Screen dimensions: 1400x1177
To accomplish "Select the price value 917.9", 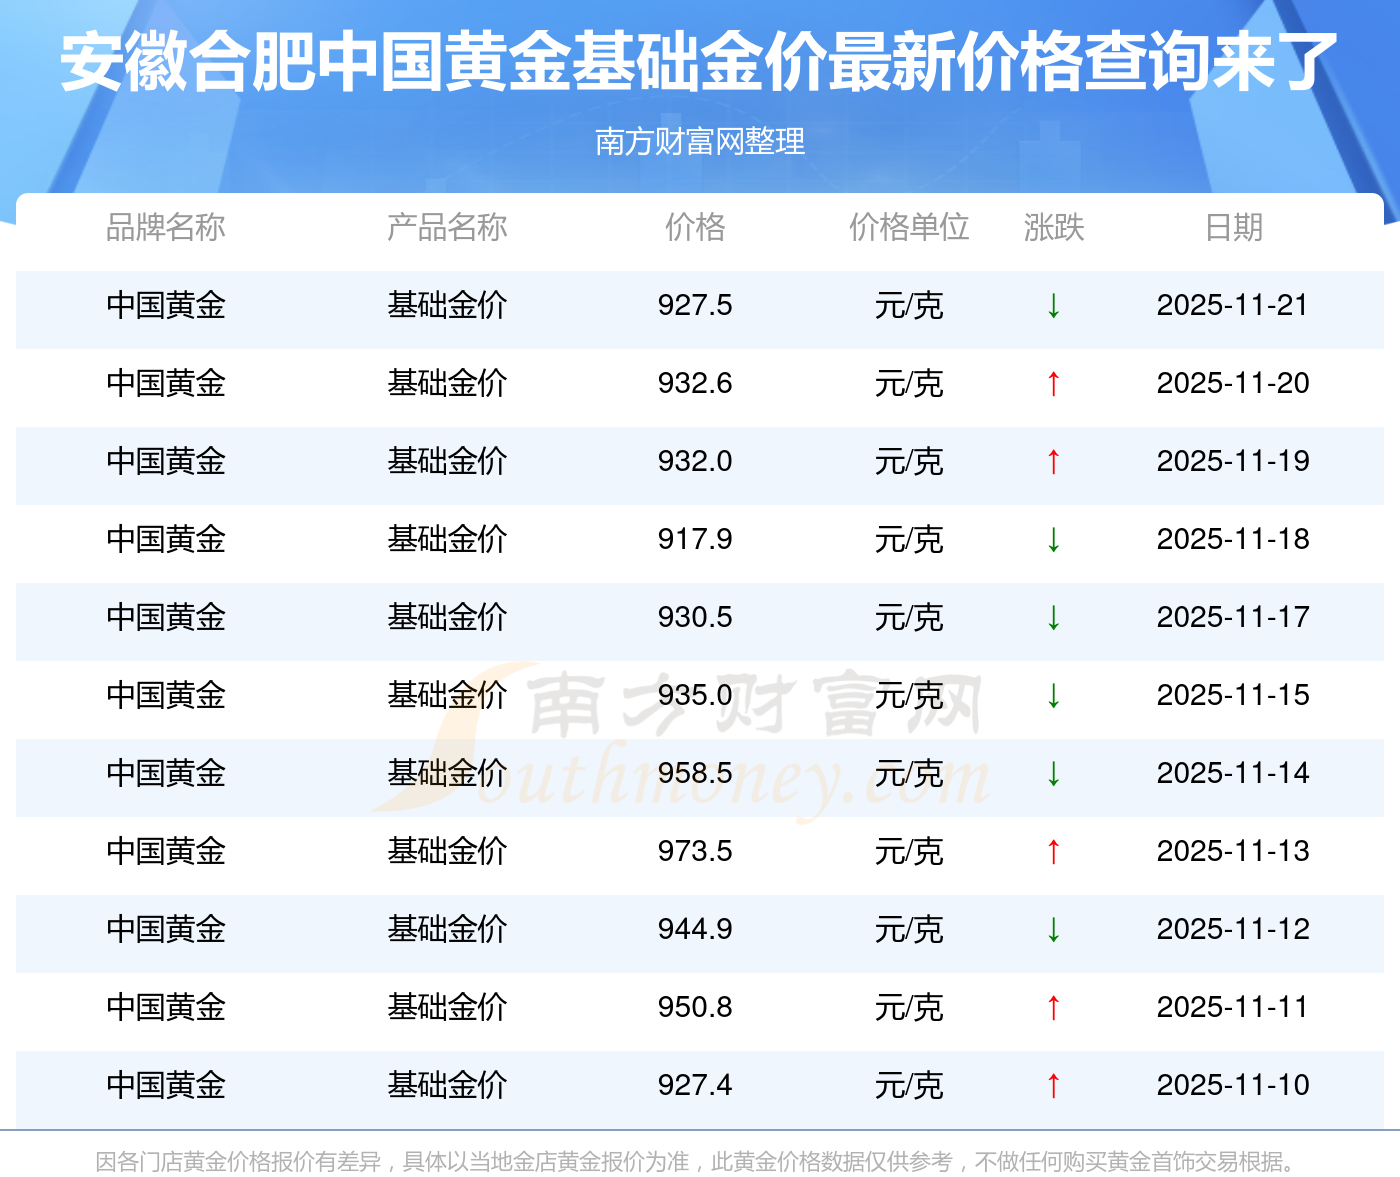I will coord(695,539).
